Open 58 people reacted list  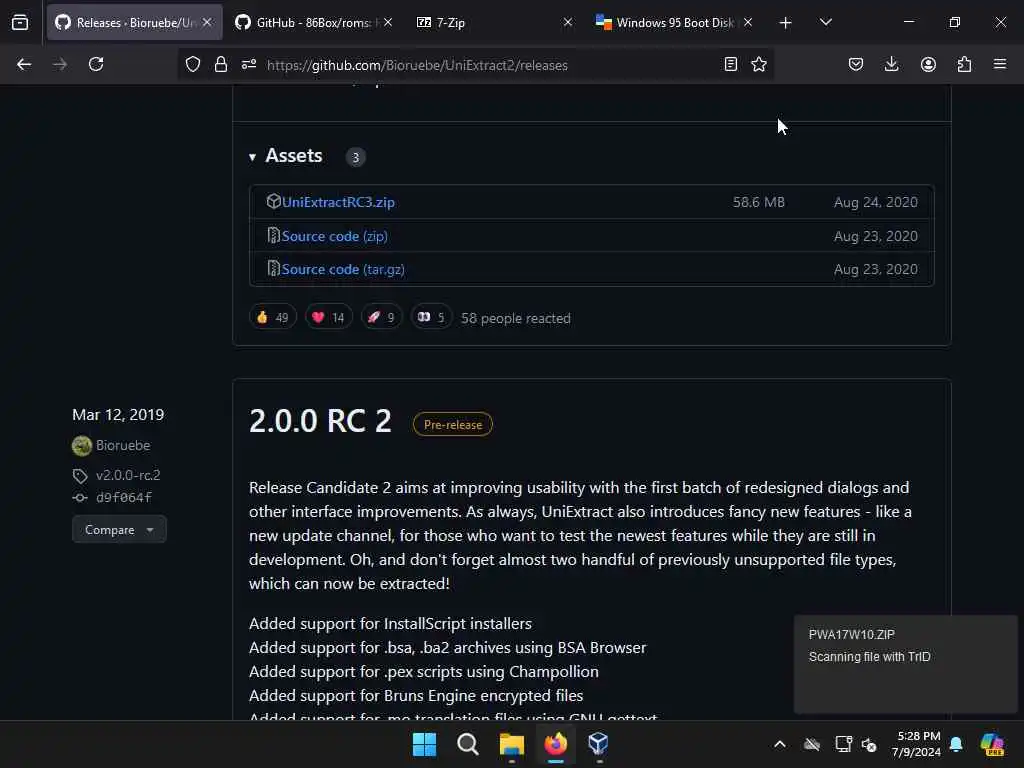516,318
